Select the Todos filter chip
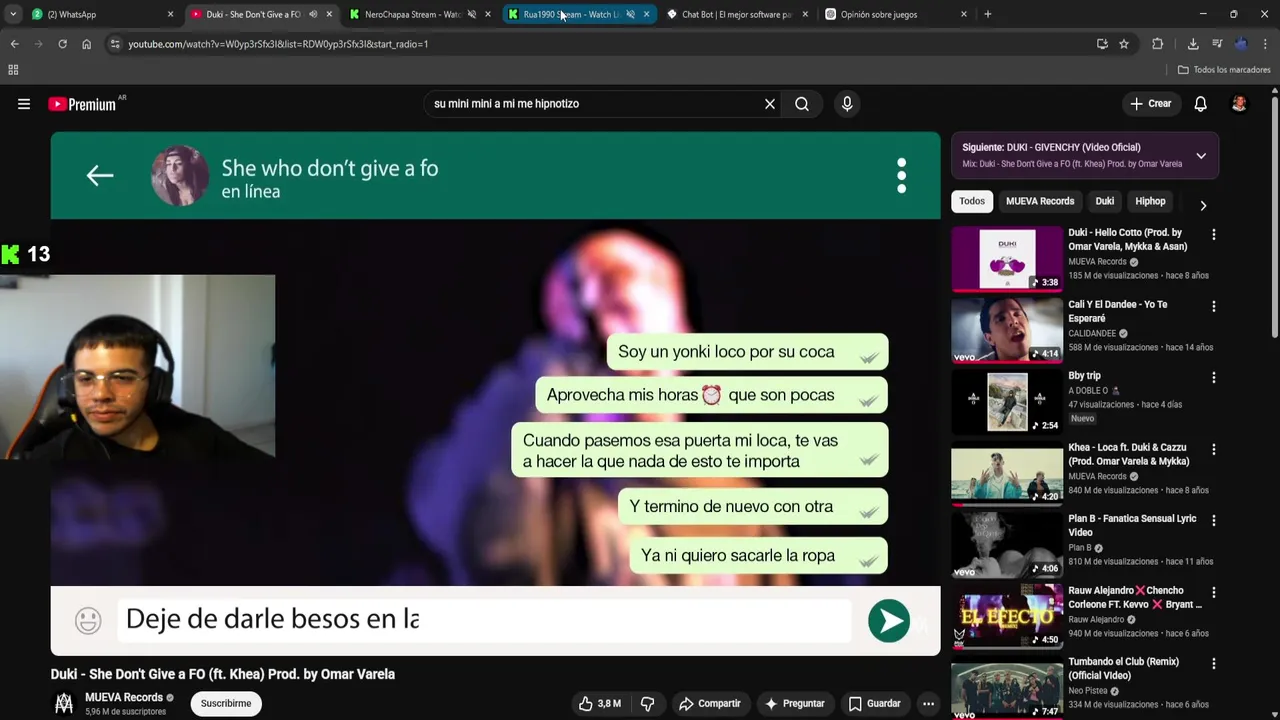1280x720 pixels. pyautogui.click(x=972, y=201)
